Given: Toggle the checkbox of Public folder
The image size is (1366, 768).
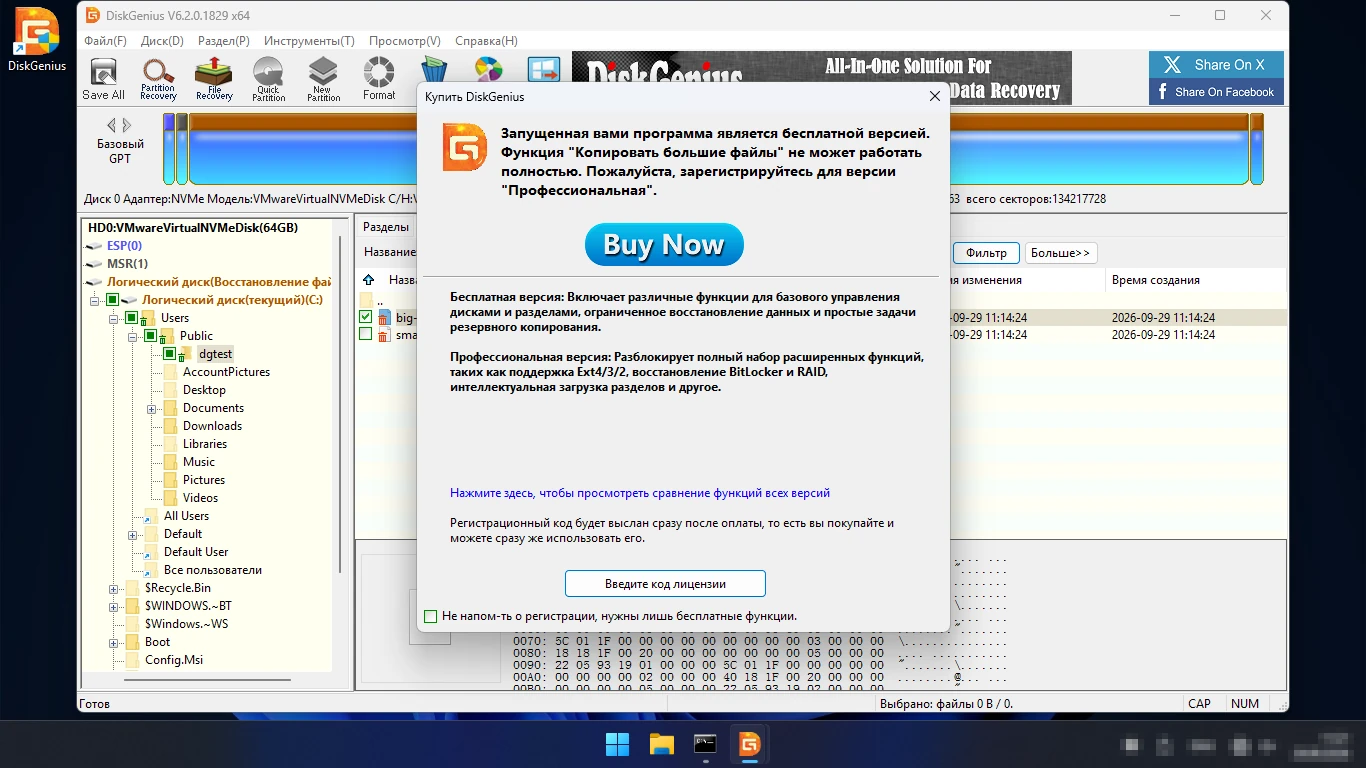Looking at the screenshot, I should pos(150,336).
